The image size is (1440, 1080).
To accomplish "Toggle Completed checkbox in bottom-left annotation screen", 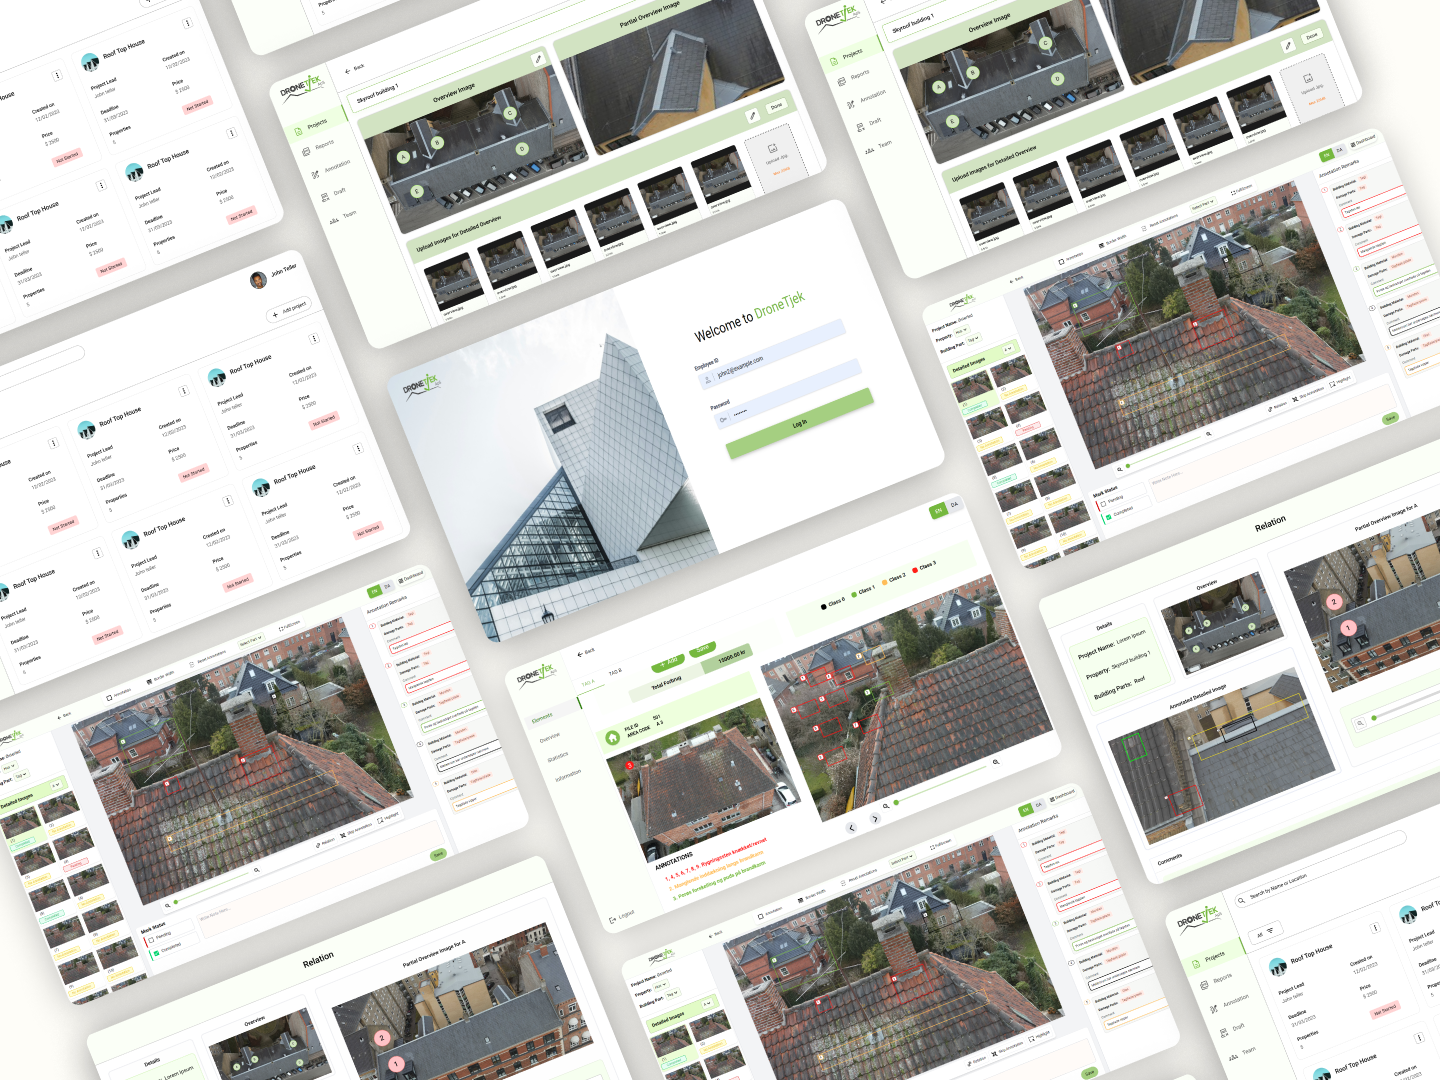I will [x=155, y=953].
